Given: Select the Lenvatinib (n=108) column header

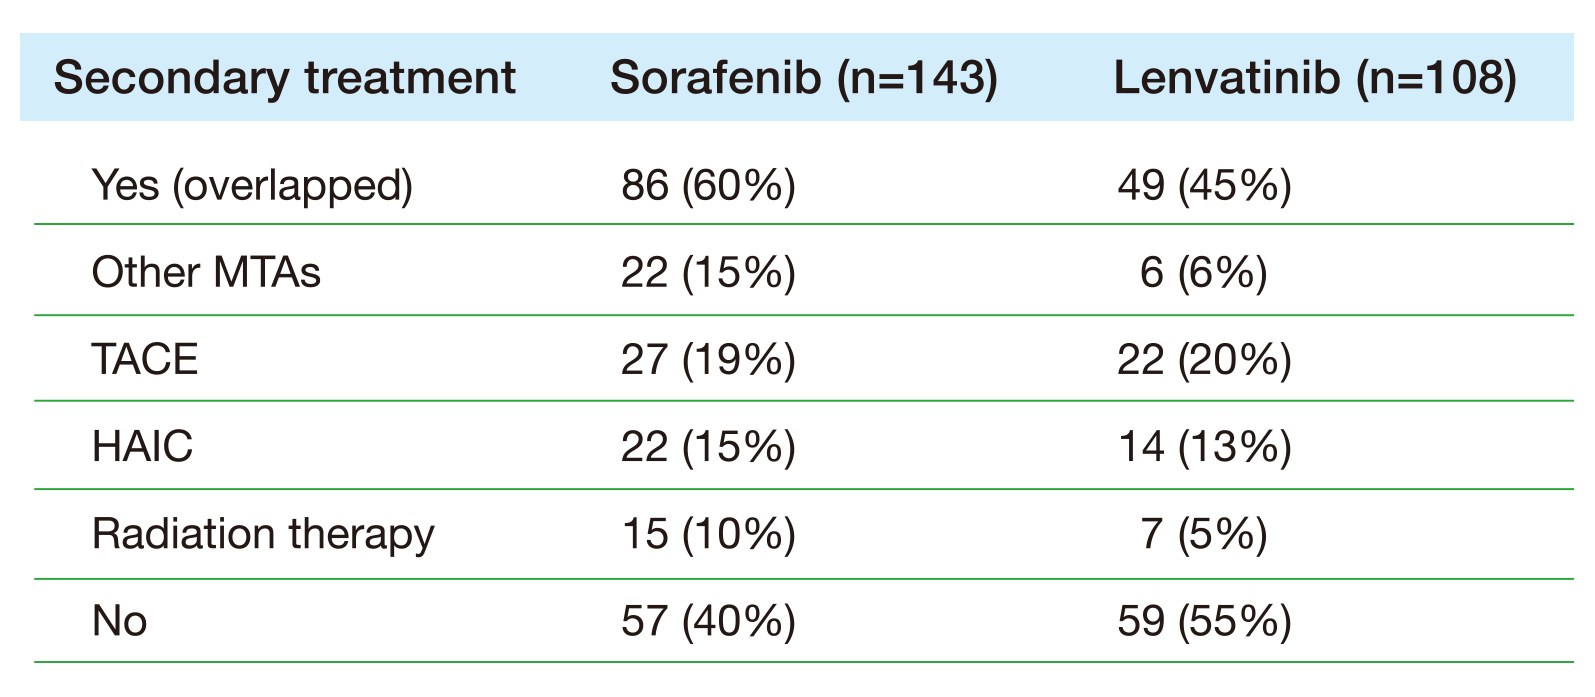Looking at the screenshot, I should click(1314, 78).
